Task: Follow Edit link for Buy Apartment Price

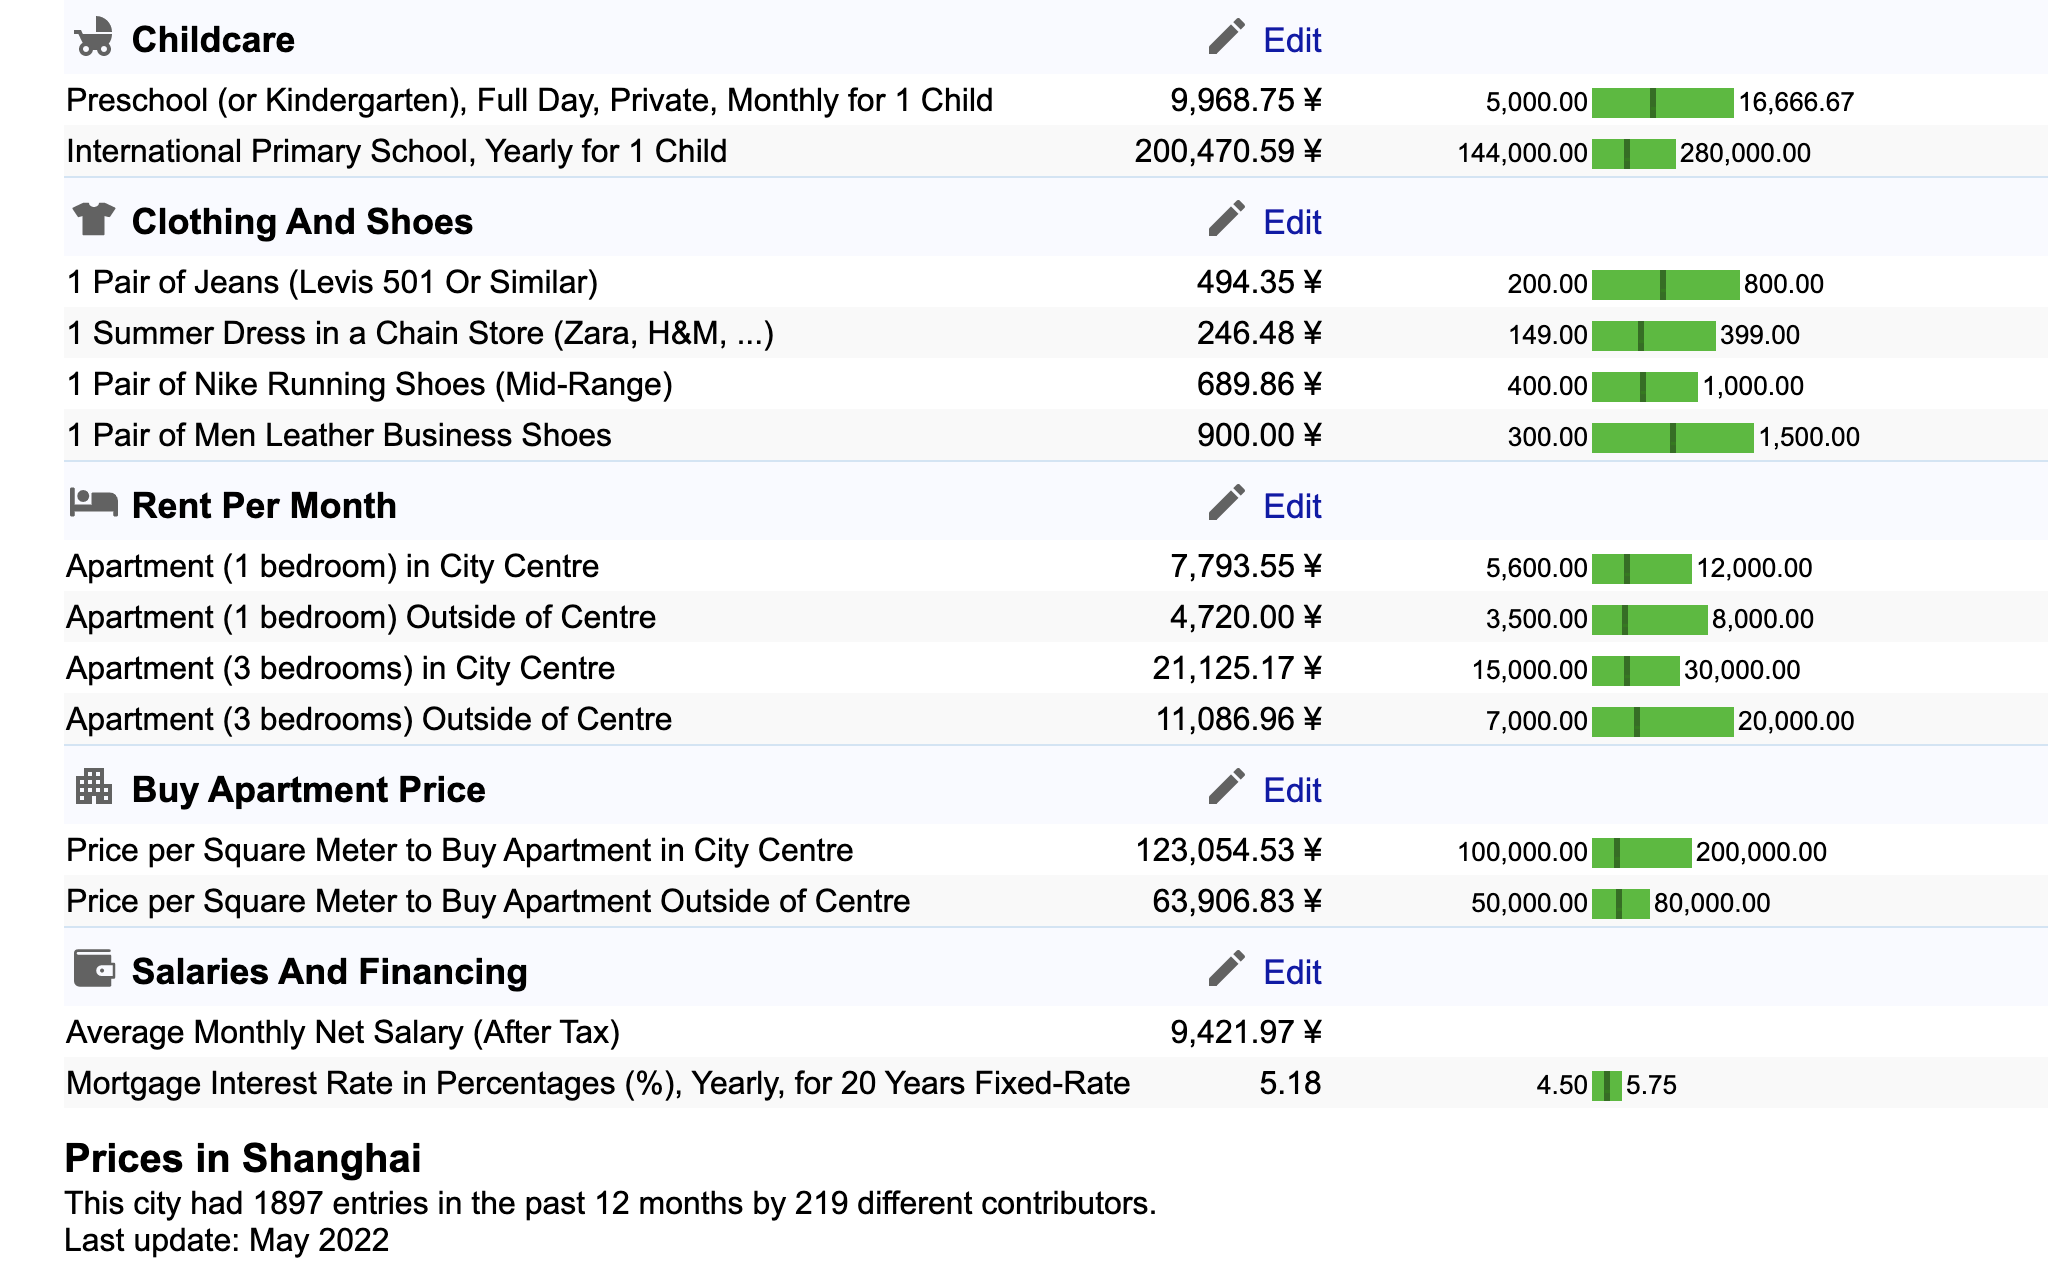Action: point(1292,790)
